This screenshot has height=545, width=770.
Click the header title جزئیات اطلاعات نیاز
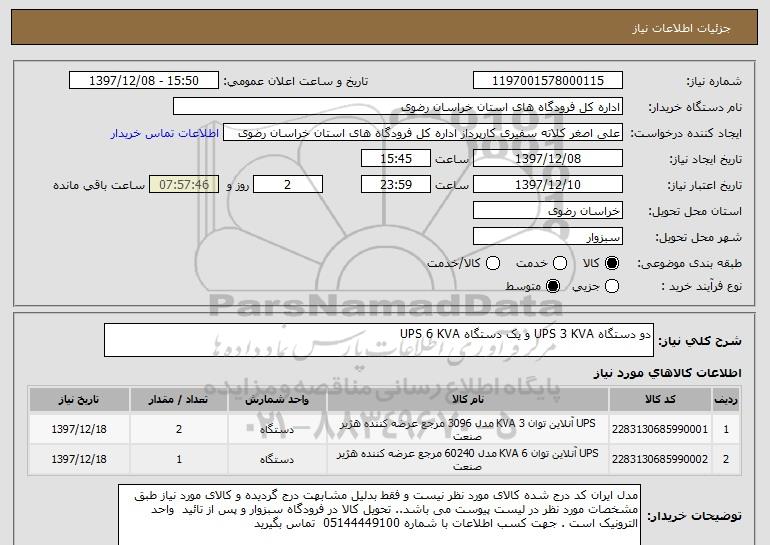tap(681, 28)
